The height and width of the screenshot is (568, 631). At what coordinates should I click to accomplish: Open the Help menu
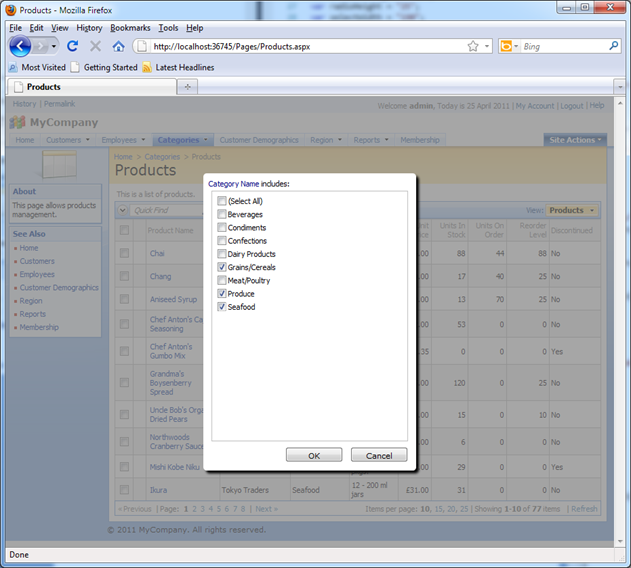click(194, 28)
